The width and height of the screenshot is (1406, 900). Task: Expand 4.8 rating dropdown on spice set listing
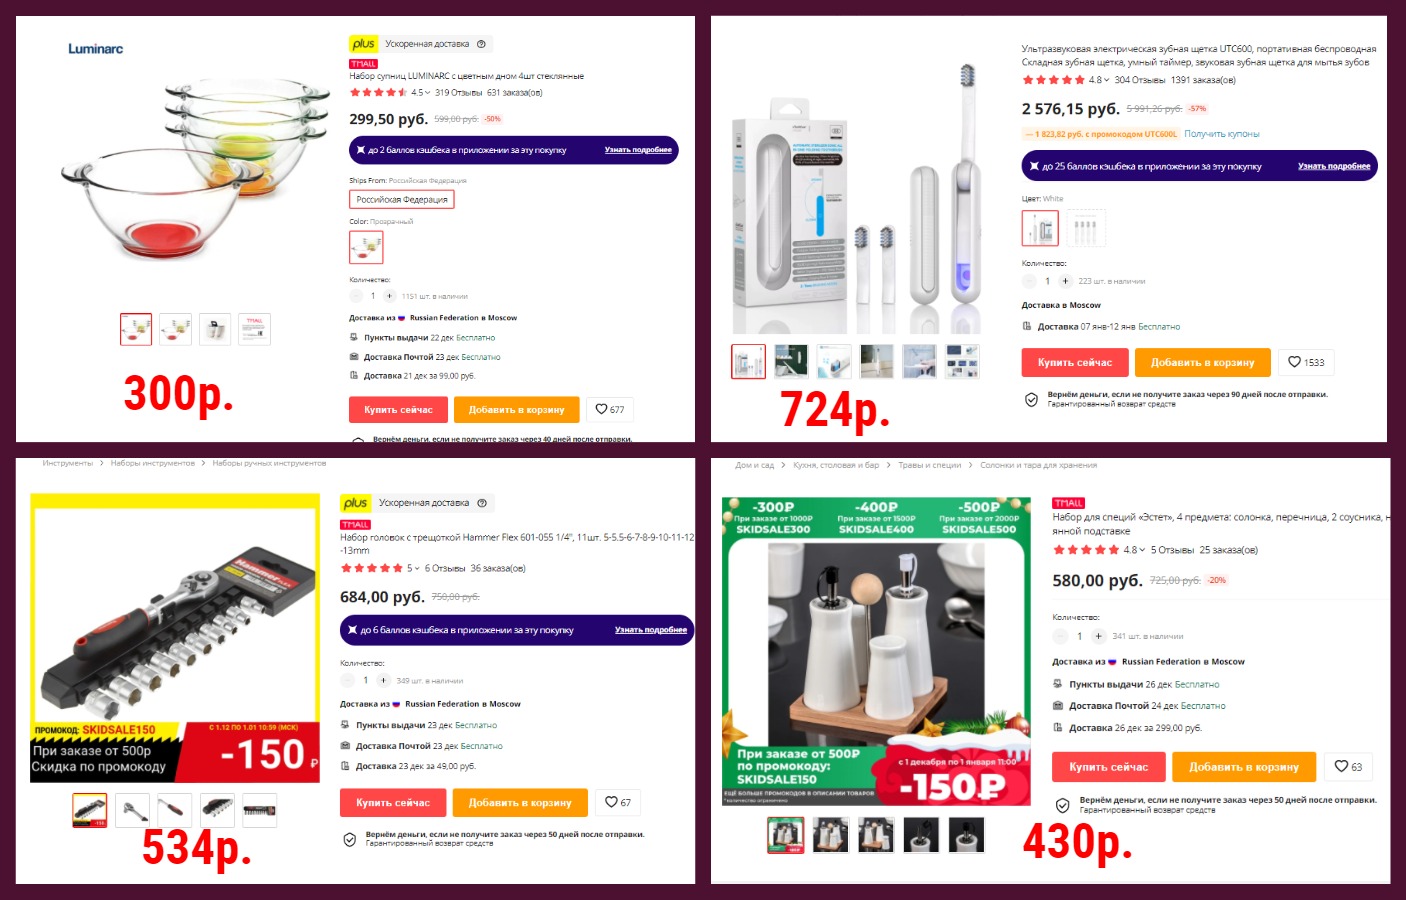[x=1134, y=550]
